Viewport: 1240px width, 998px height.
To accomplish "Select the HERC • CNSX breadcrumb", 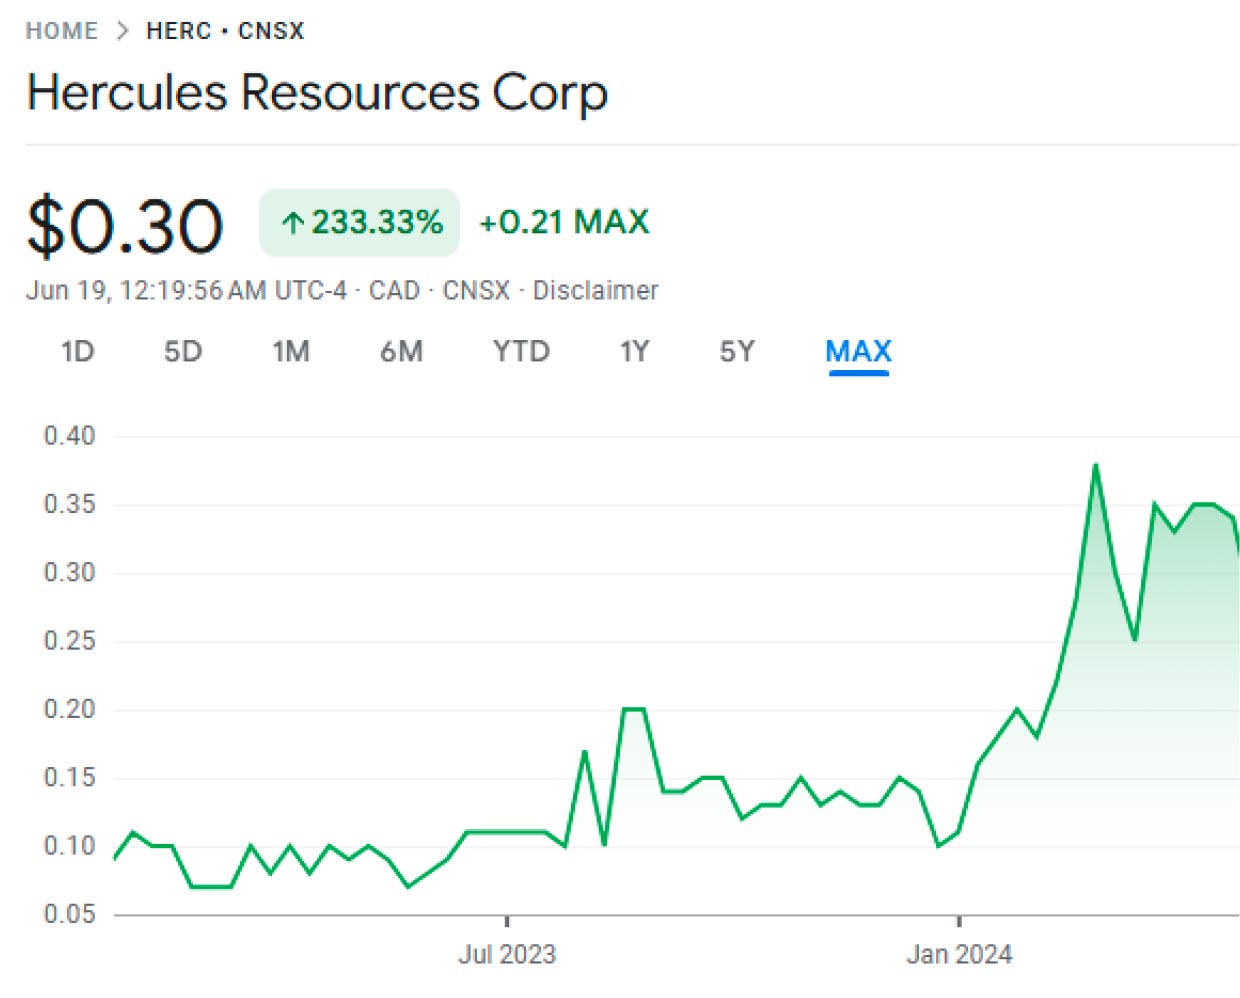I will 225,31.
